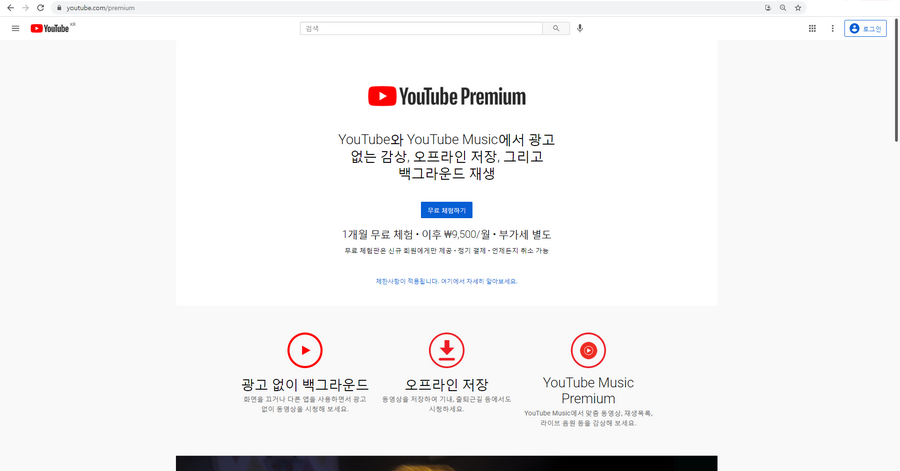This screenshot has width=900, height=471.
Task: Click the blue 무료 체험하기 button
Action: (447, 210)
